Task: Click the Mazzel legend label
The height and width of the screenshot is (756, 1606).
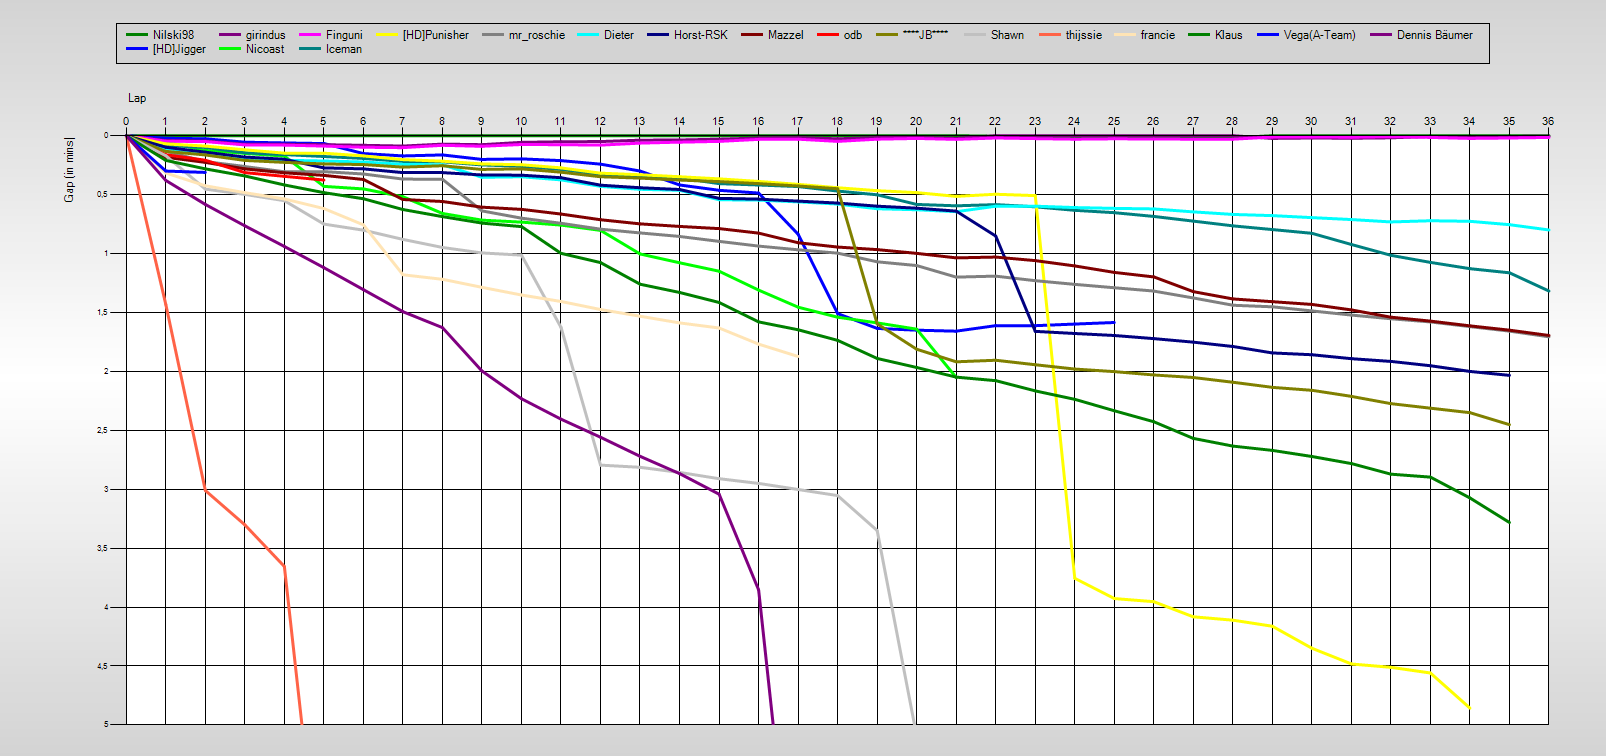Action: point(785,35)
